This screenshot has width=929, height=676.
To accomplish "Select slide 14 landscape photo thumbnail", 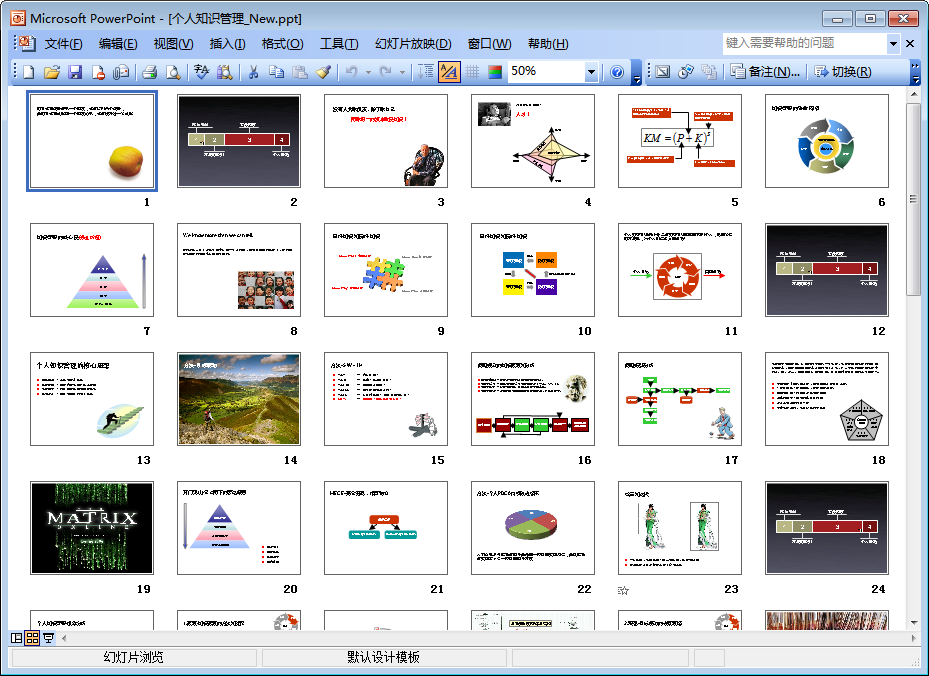I will click(239, 399).
